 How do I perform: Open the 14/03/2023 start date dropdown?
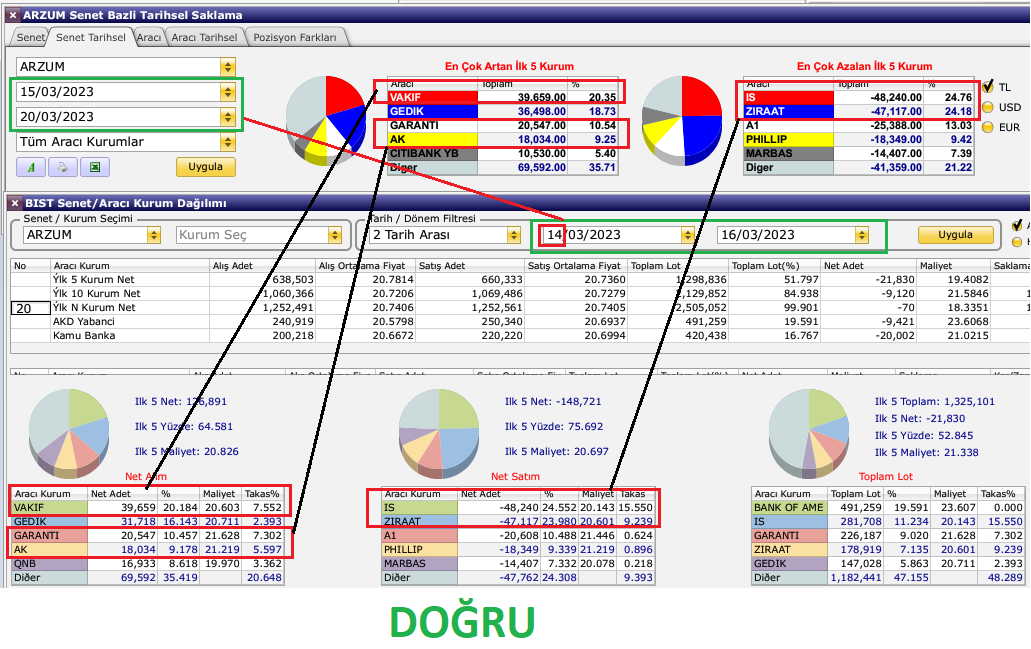point(688,235)
